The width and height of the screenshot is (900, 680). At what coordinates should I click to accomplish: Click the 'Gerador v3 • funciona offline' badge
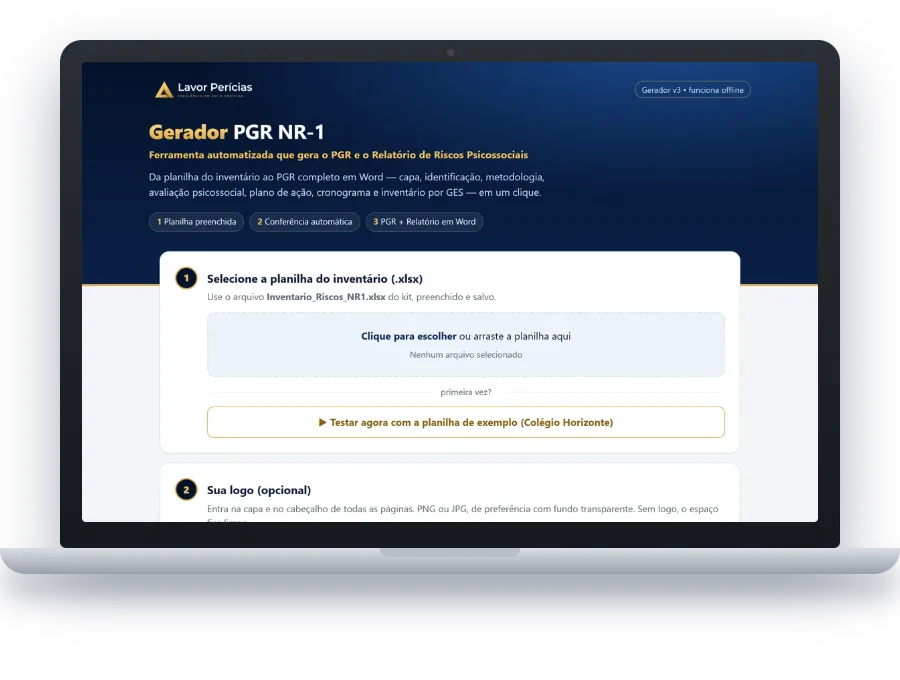coord(692,90)
